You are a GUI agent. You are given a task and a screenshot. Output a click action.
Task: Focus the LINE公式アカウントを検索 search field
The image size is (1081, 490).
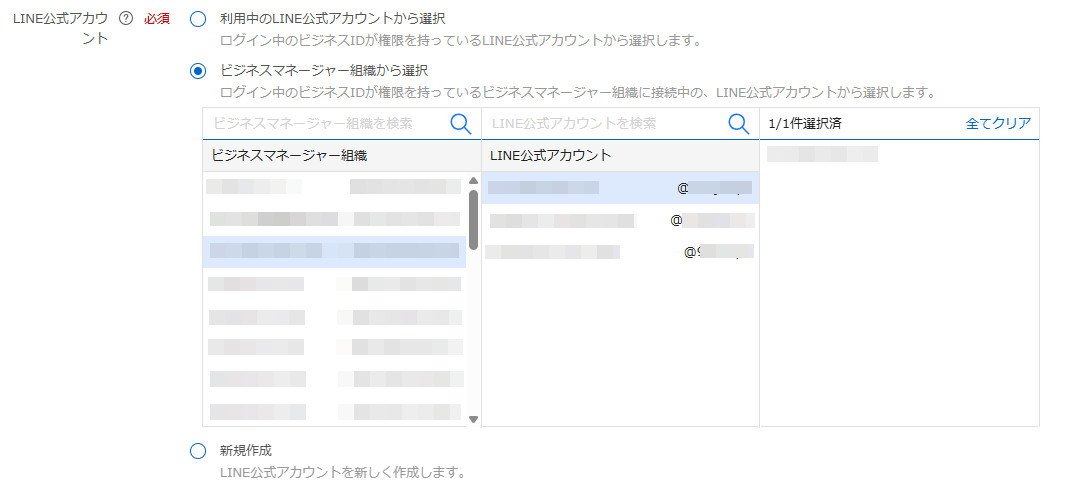pyautogui.click(x=604, y=123)
